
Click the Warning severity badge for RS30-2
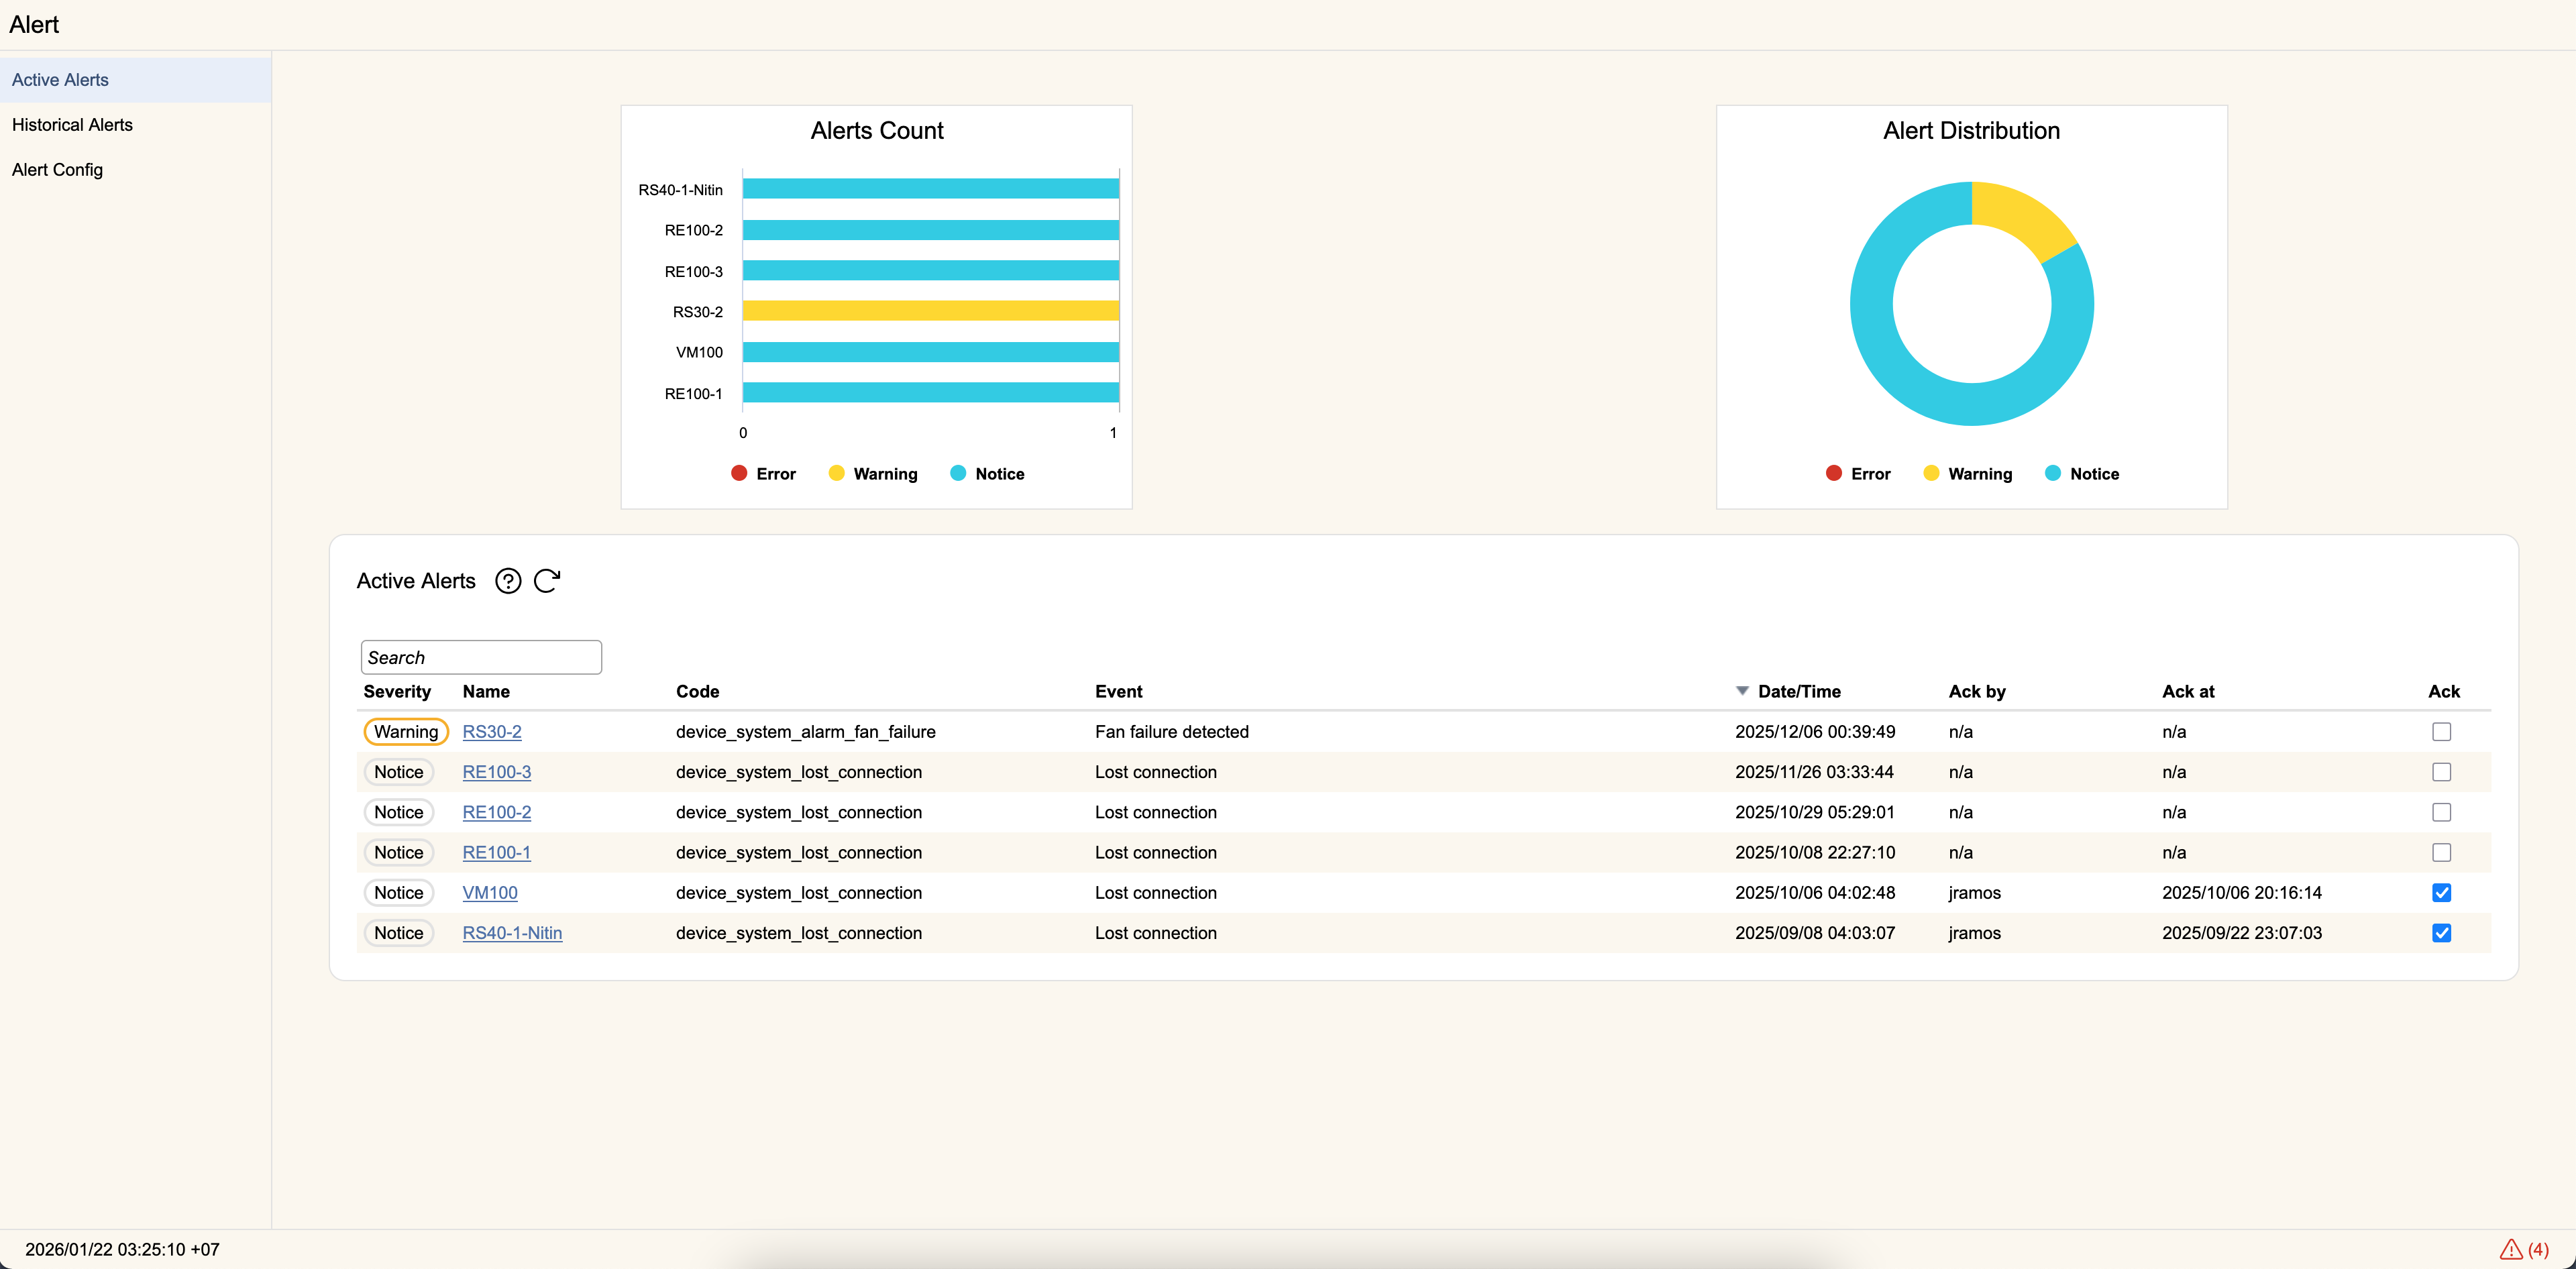pos(406,732)
